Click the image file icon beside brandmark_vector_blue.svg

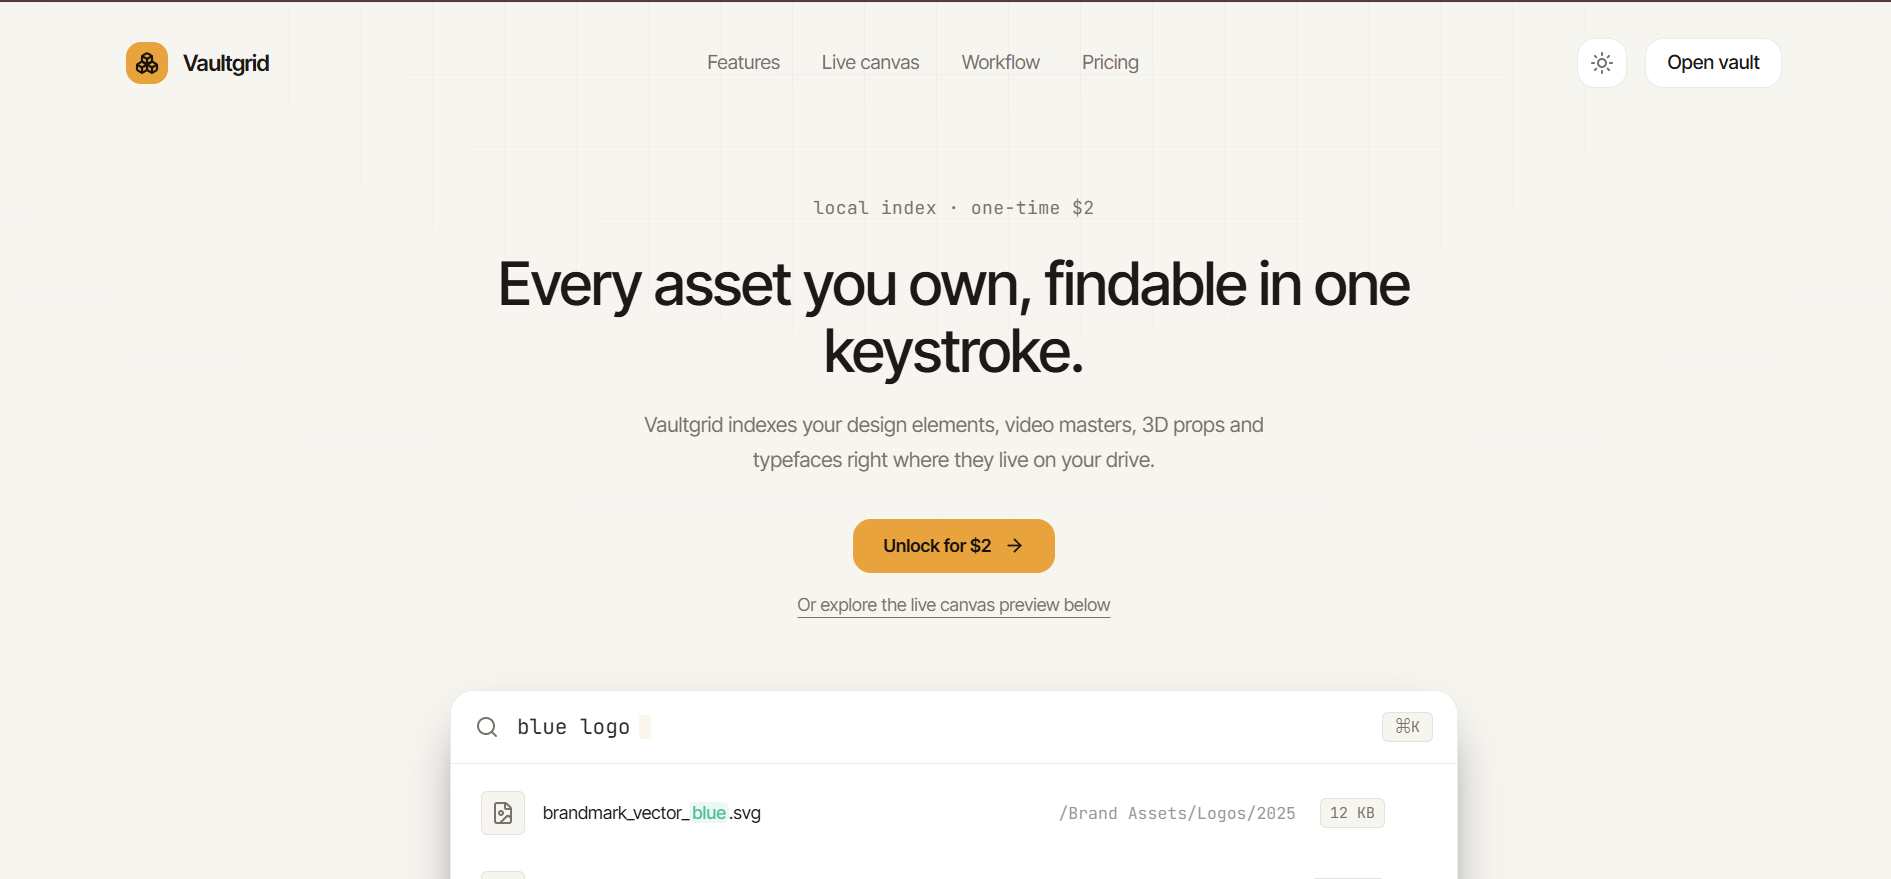(503, 813)
